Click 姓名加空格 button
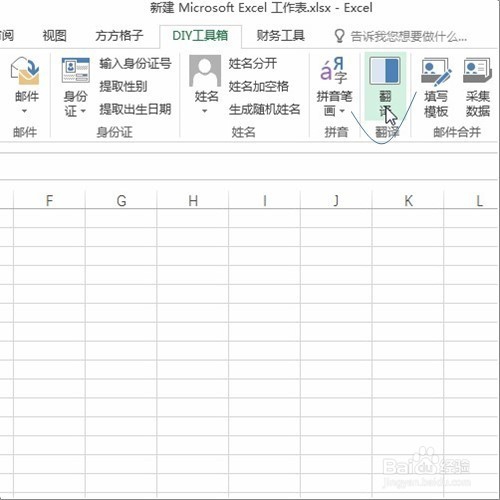This screenshot has width=500, height=500. click(x=259, y=86)
